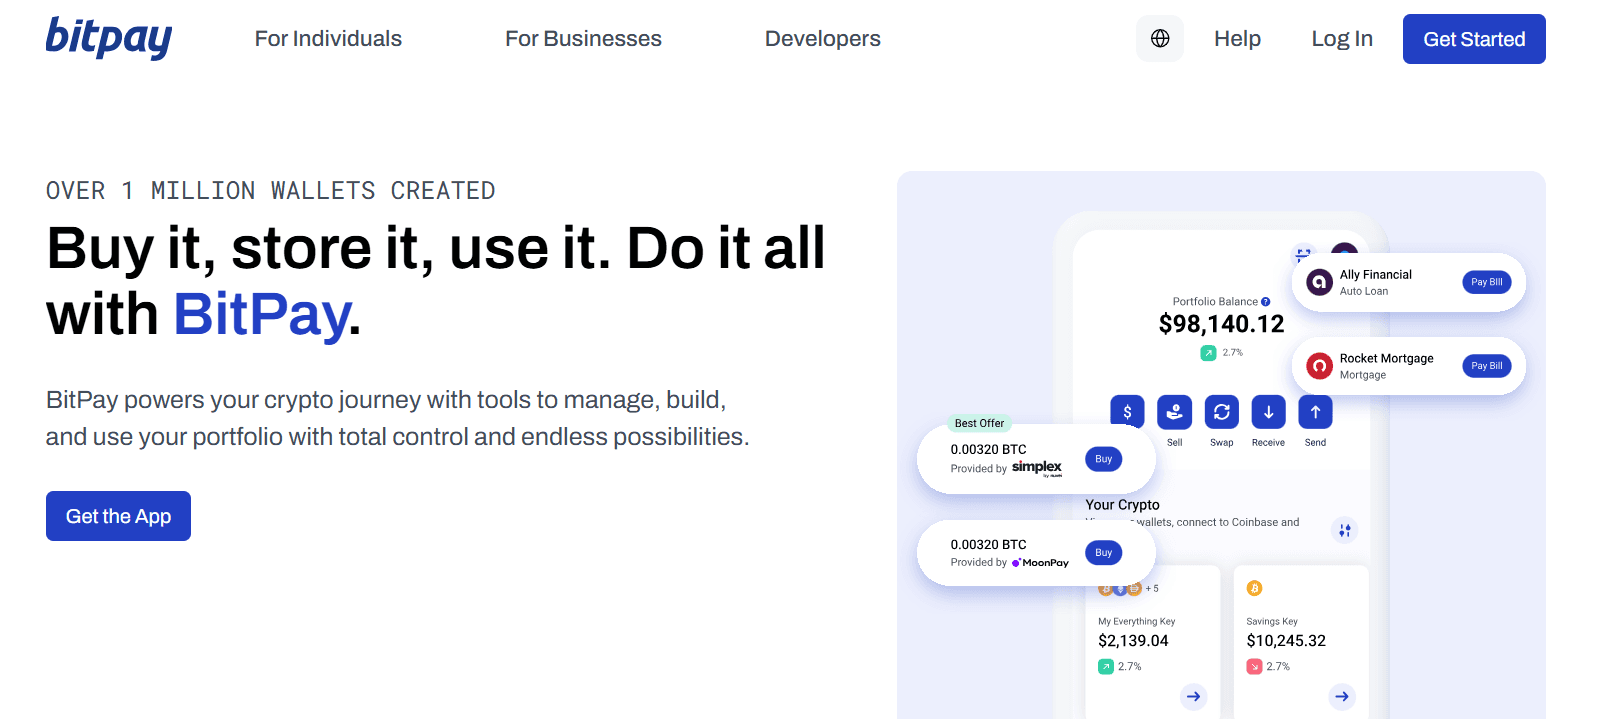Click the stacked coin icons beside +5
1610x719 pixels.
[1120, 589]
